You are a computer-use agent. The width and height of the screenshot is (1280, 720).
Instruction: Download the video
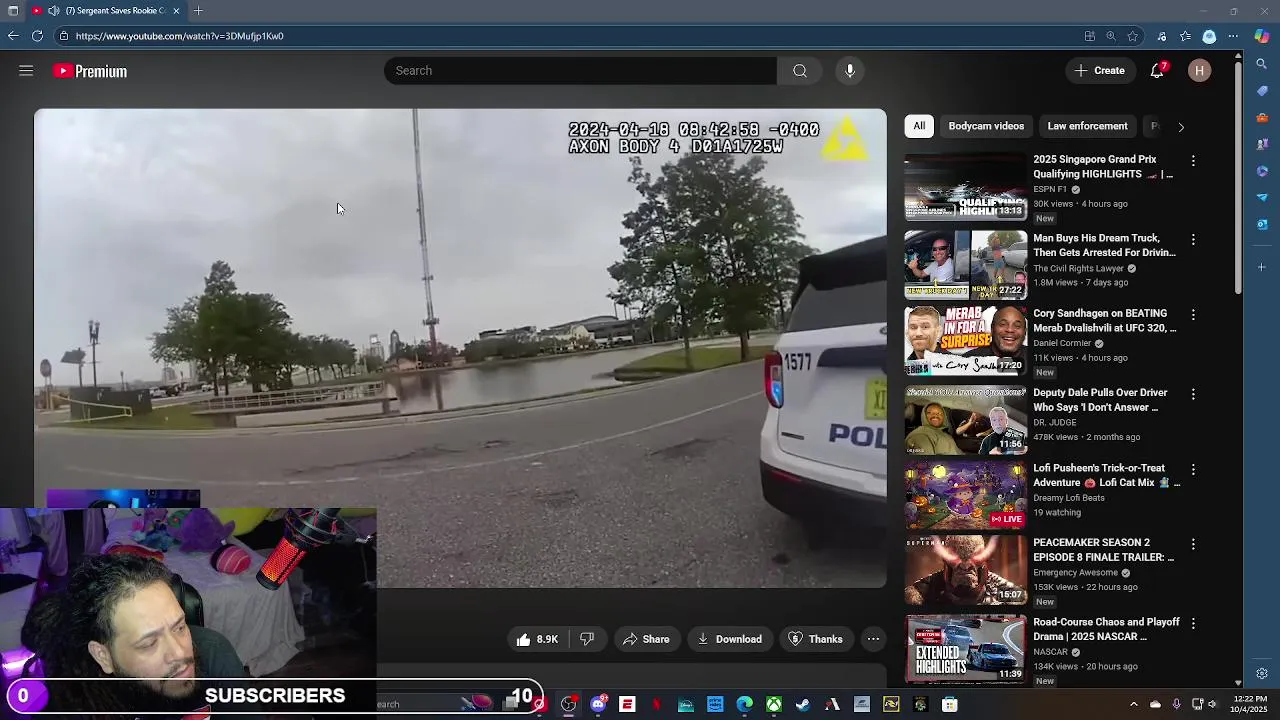point(729,639)
